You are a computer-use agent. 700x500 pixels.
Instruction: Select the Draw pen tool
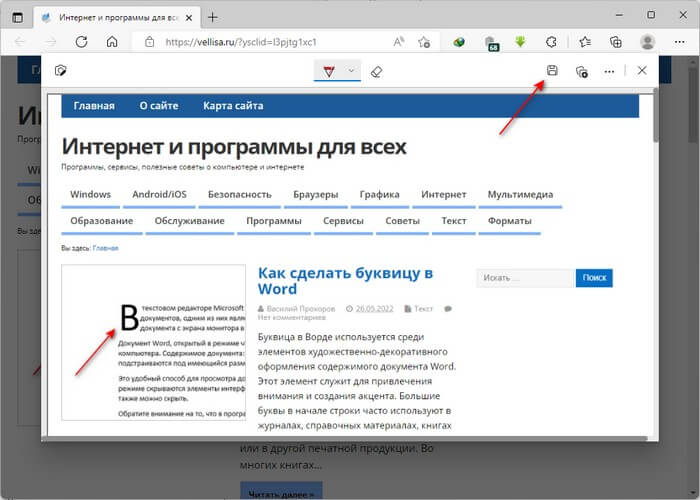[x=329, y=71]
